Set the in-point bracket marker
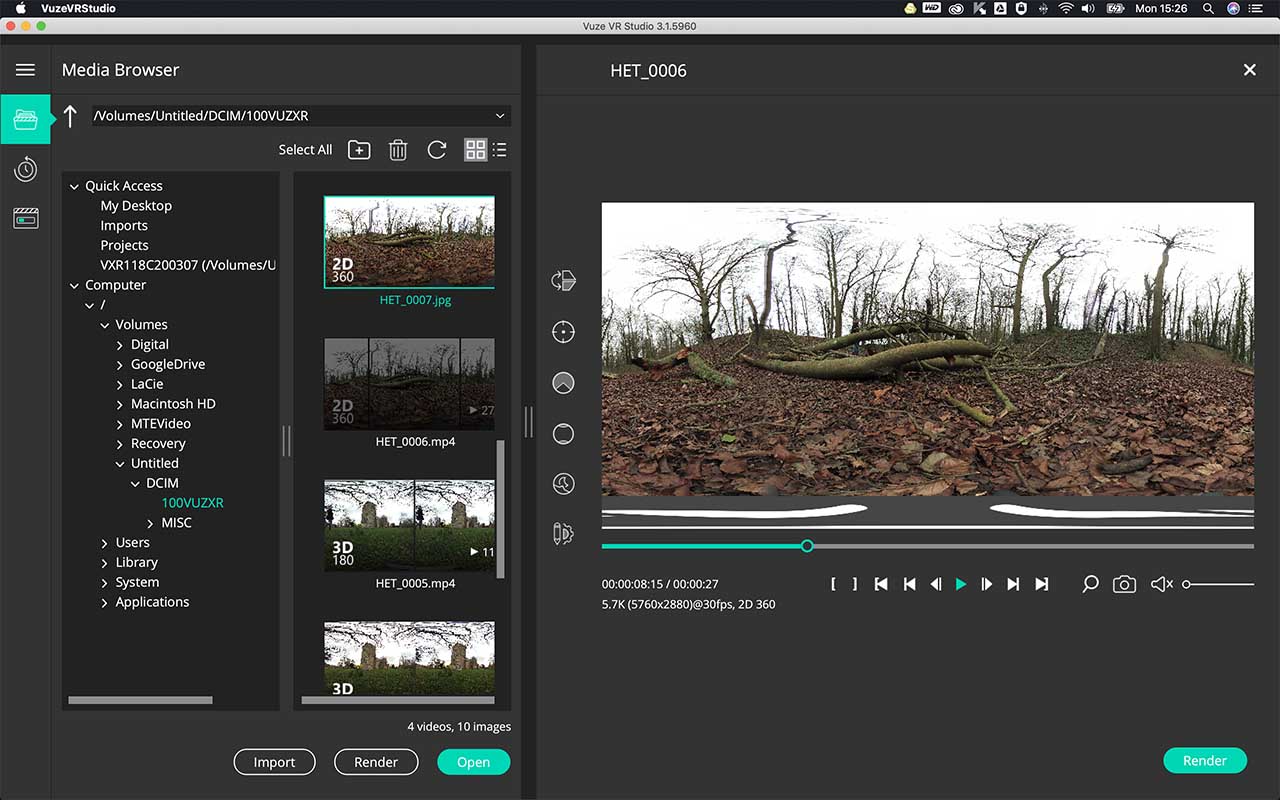1280x800 pixels. (x=832, y=584)
